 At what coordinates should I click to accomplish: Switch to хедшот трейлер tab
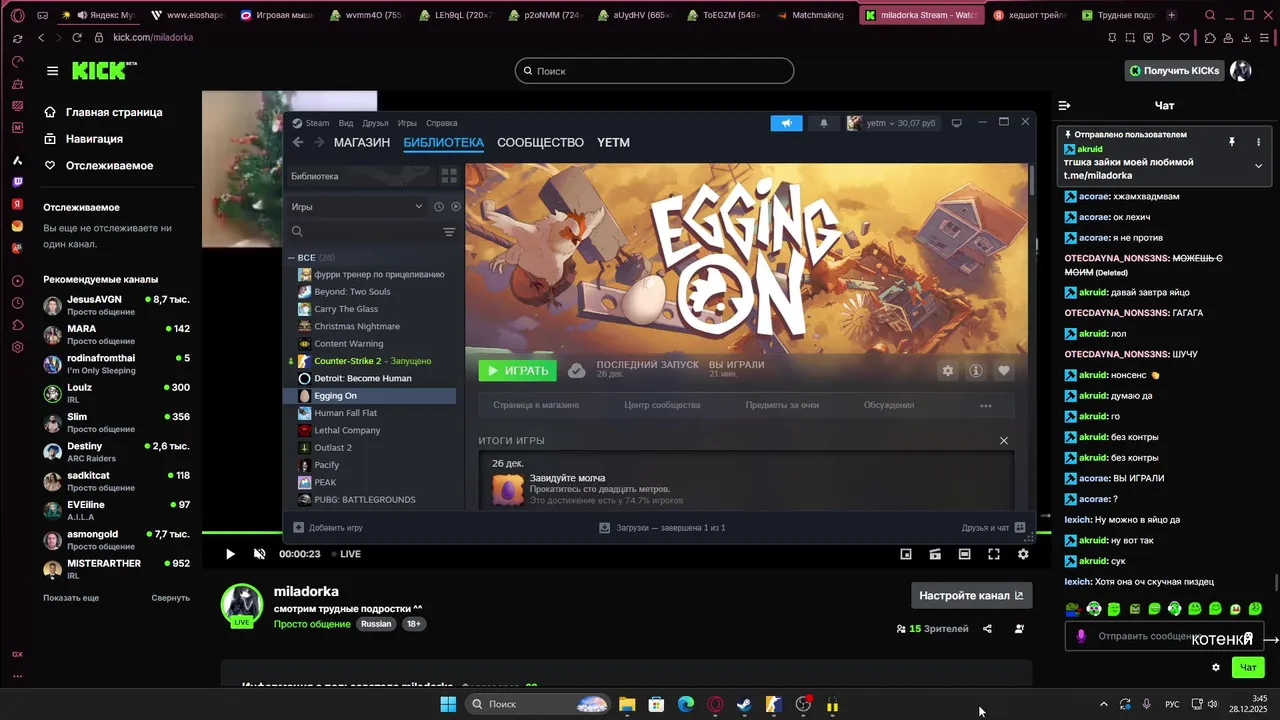pos(1032,15)
